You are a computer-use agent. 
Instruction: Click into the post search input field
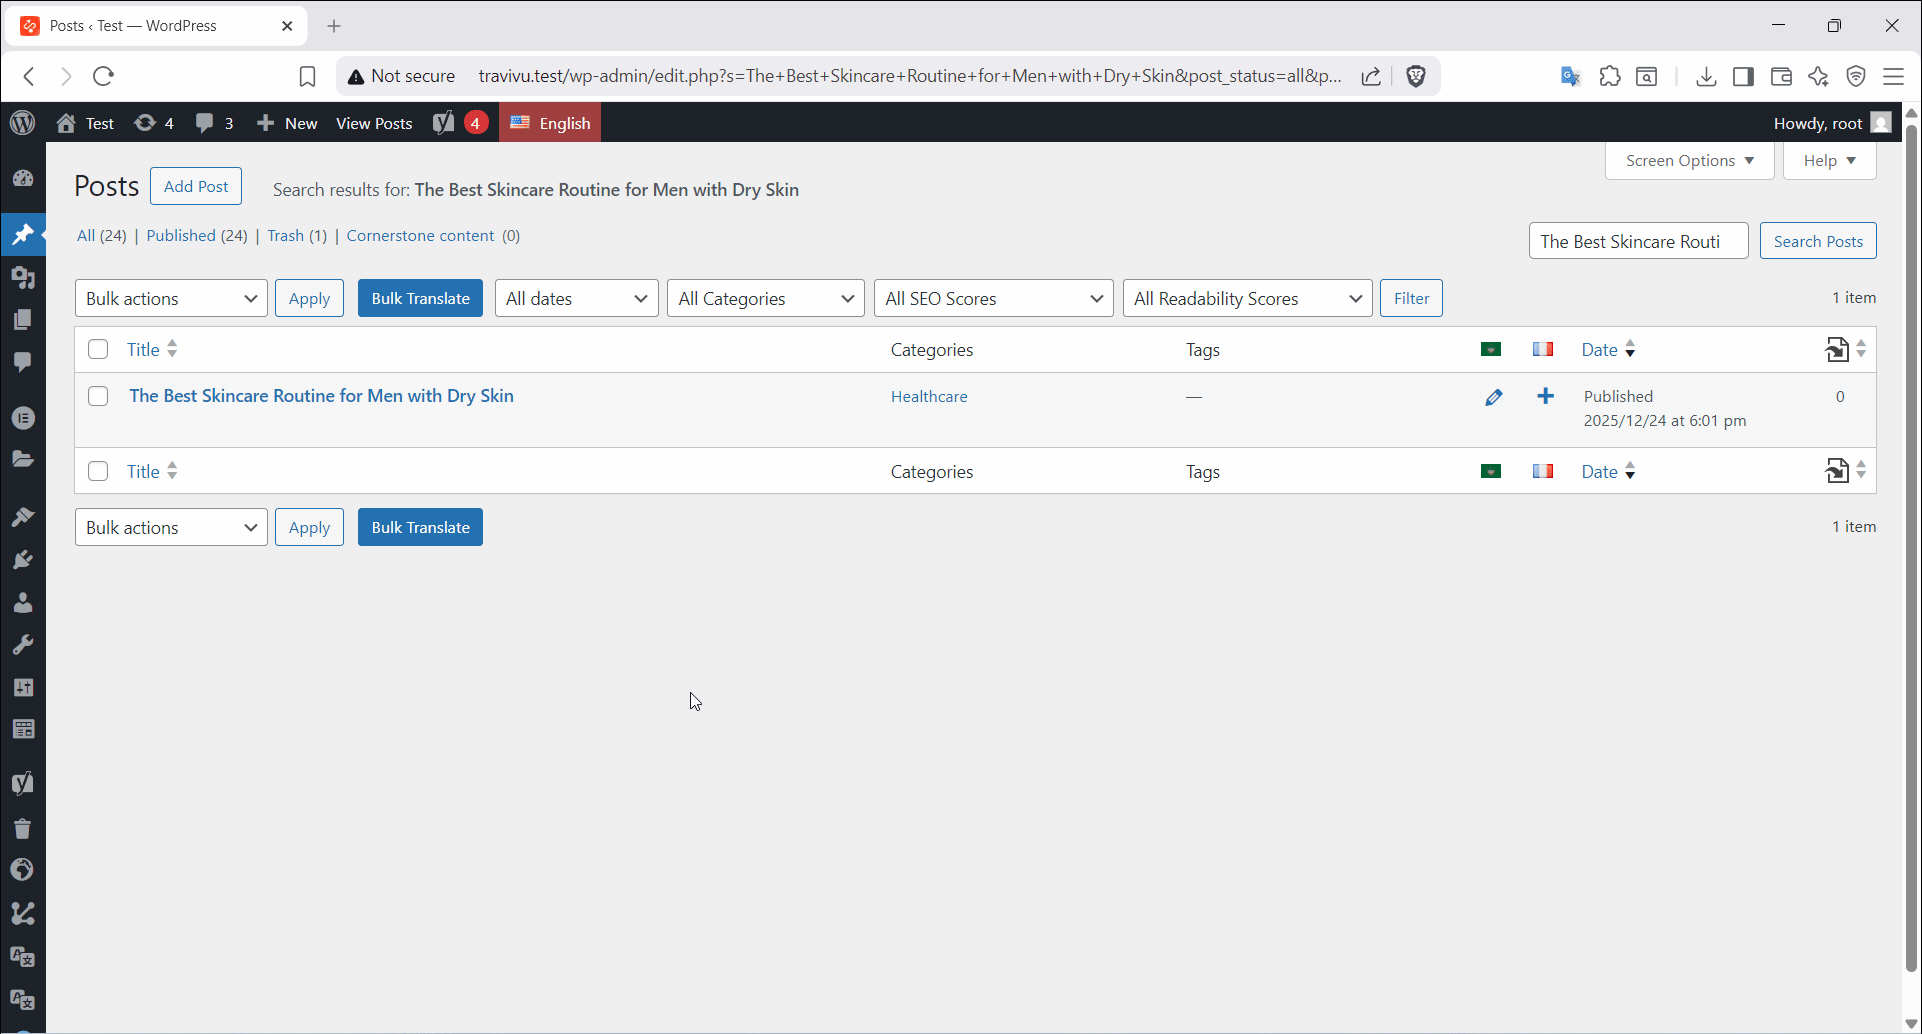pos(1637,241)
